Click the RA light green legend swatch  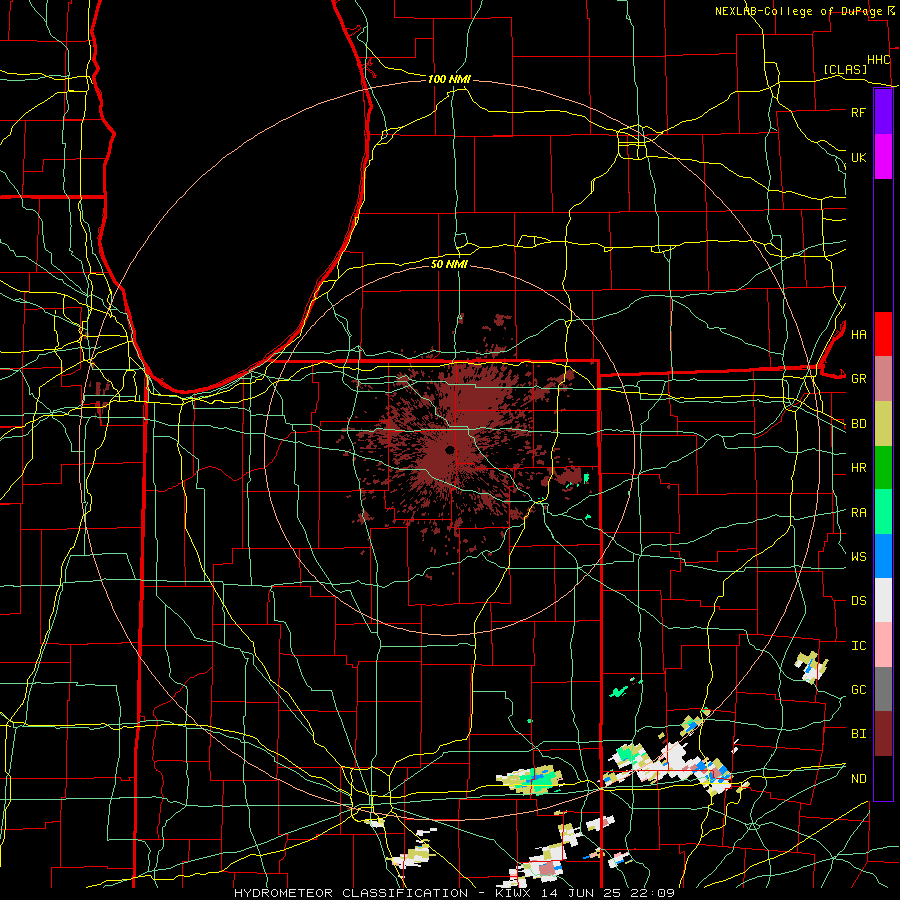pos(883,512)
